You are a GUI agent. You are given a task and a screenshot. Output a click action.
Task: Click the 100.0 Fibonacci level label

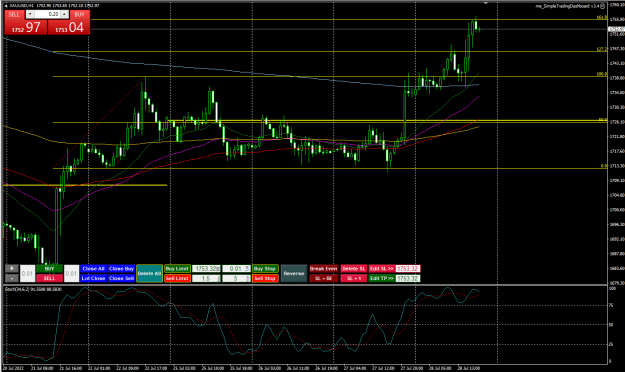tap(601, 74)
